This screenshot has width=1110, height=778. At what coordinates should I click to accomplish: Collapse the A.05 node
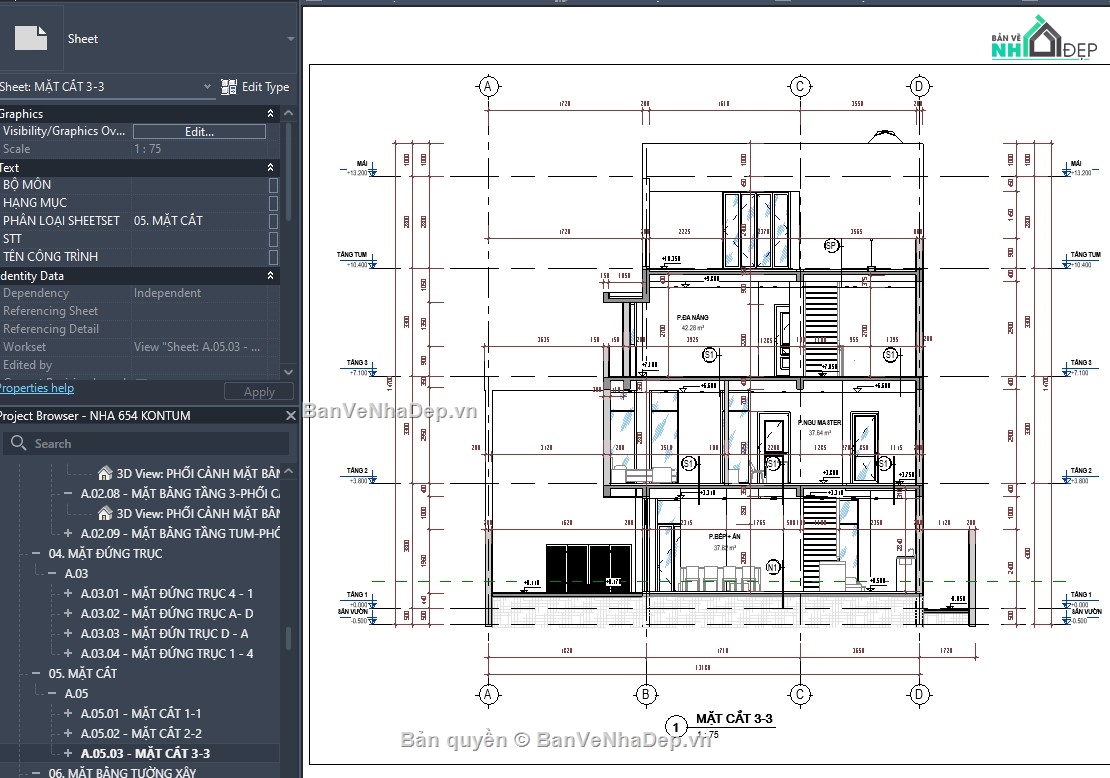click(x=52, y=694)
